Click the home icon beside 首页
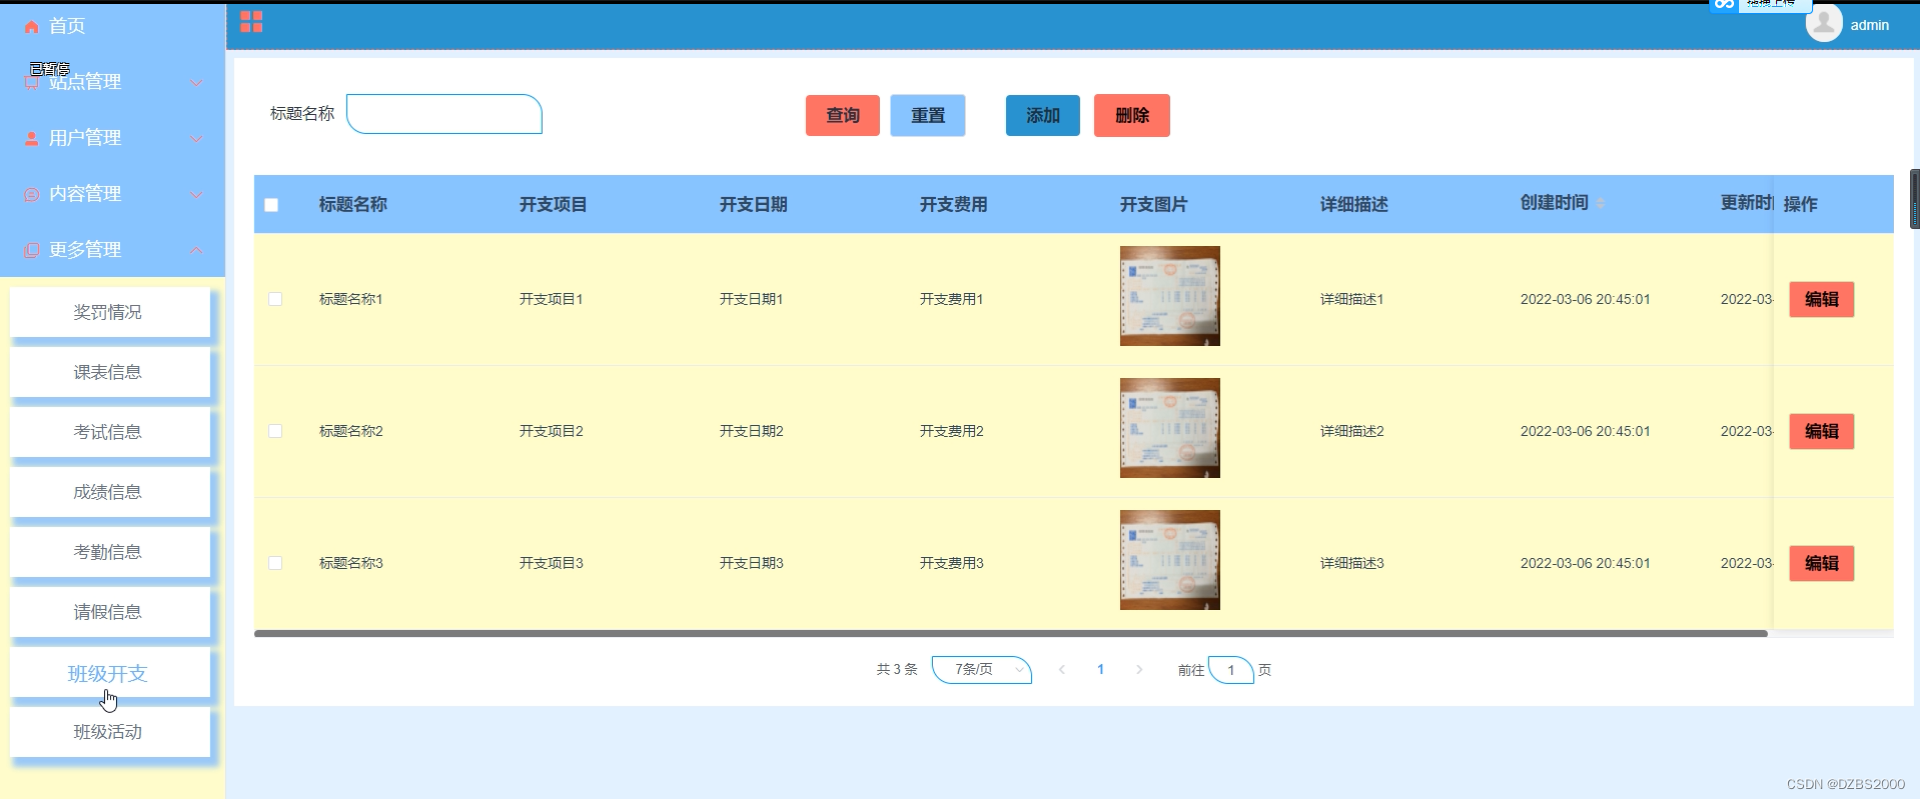The image size is (1920, 799). click(x=32, y=27)
